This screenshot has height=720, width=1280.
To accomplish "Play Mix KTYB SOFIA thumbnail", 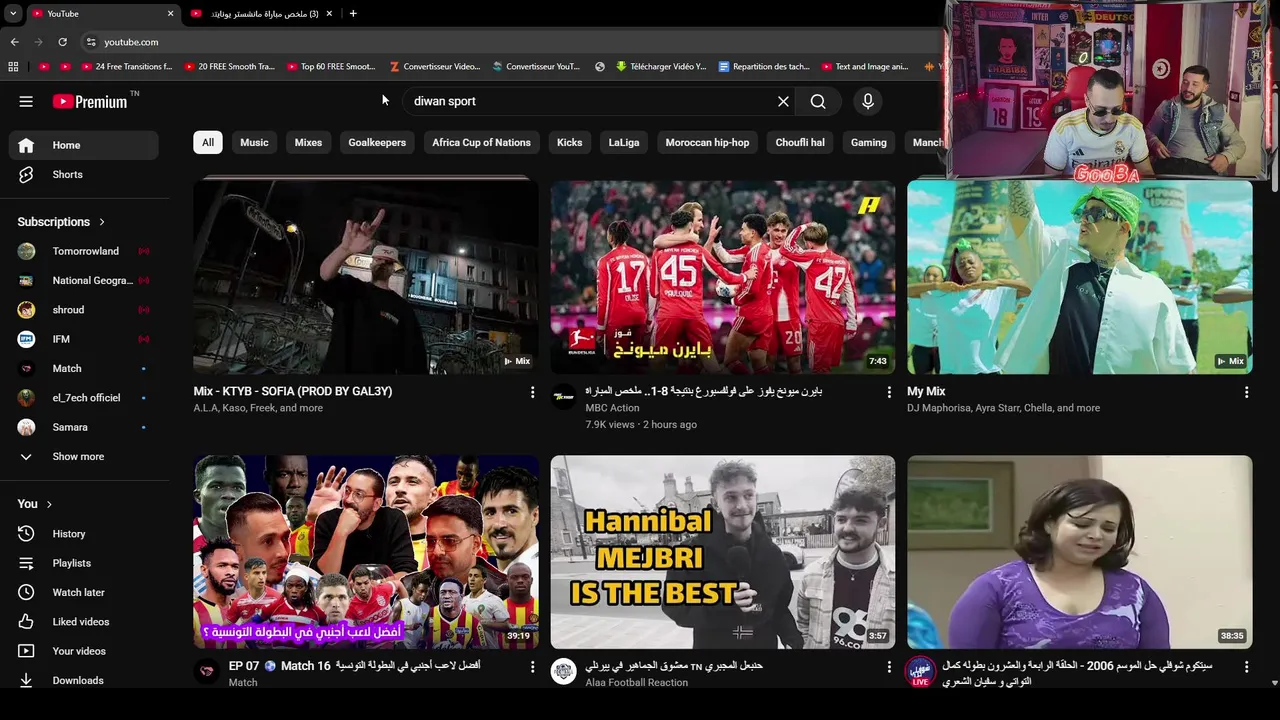I will 366,277.
